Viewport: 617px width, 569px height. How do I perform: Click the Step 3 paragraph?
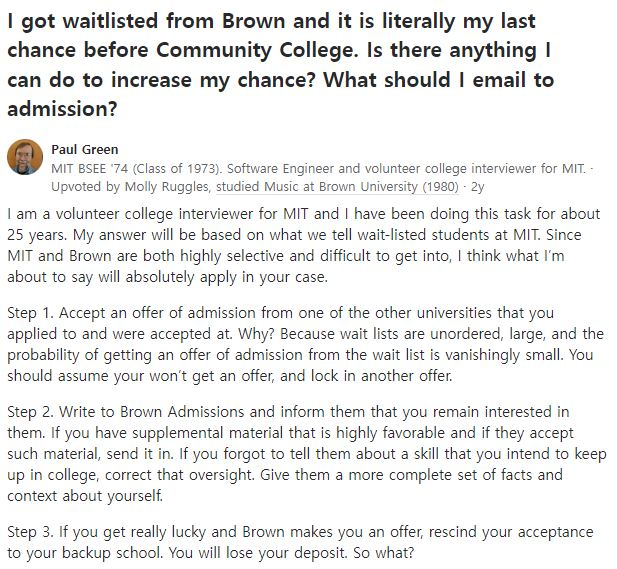[300, 542]
